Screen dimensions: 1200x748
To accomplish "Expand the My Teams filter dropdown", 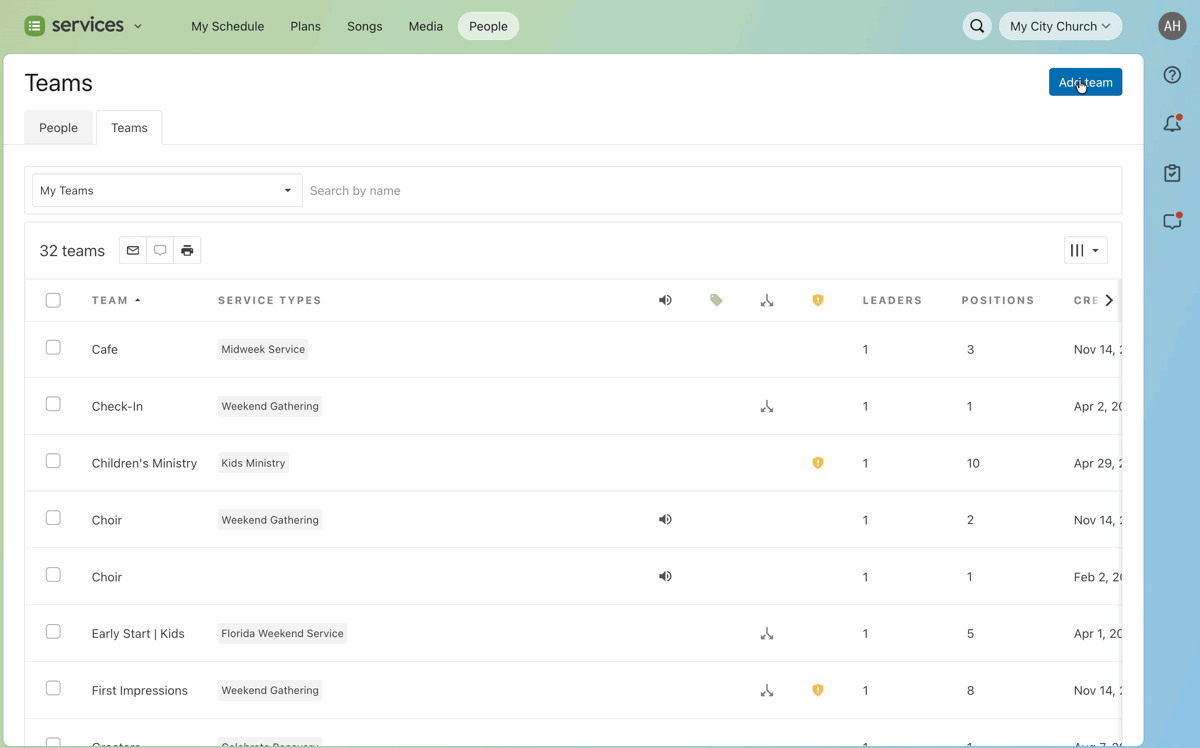I will (x=167, y=190).
